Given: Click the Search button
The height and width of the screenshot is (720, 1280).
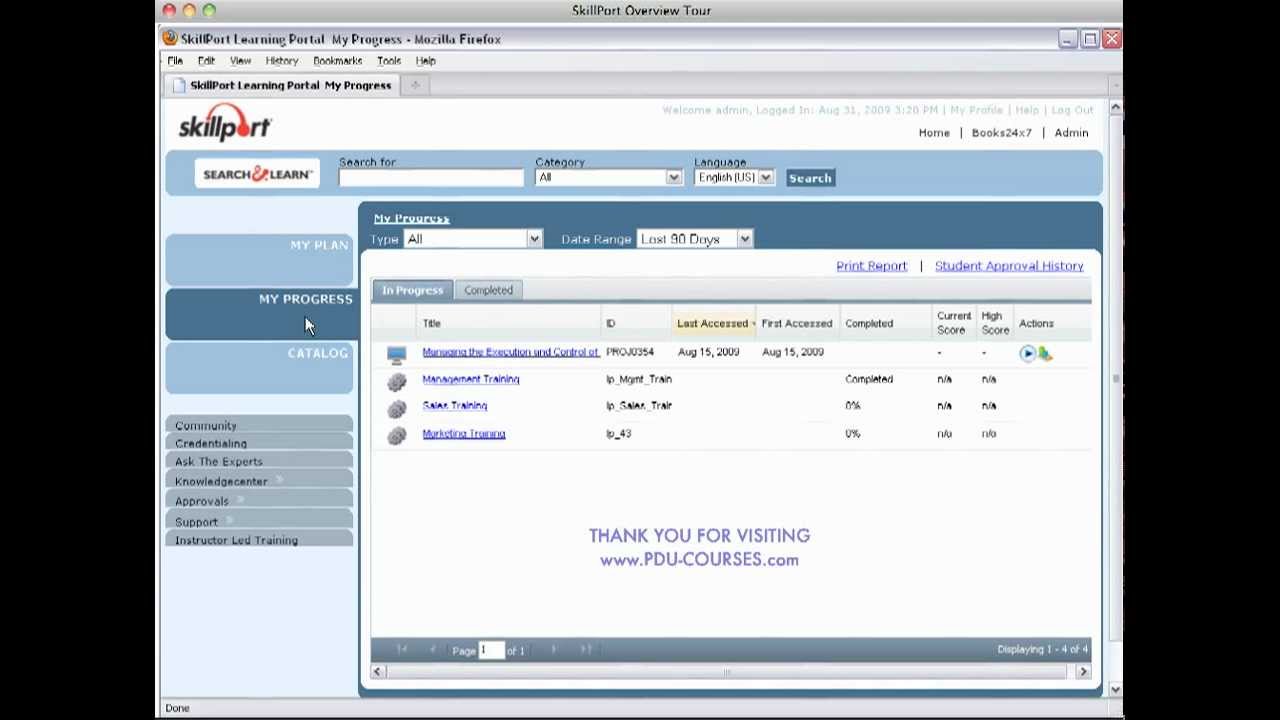Looking at the screenshot, I should [810, 178].
